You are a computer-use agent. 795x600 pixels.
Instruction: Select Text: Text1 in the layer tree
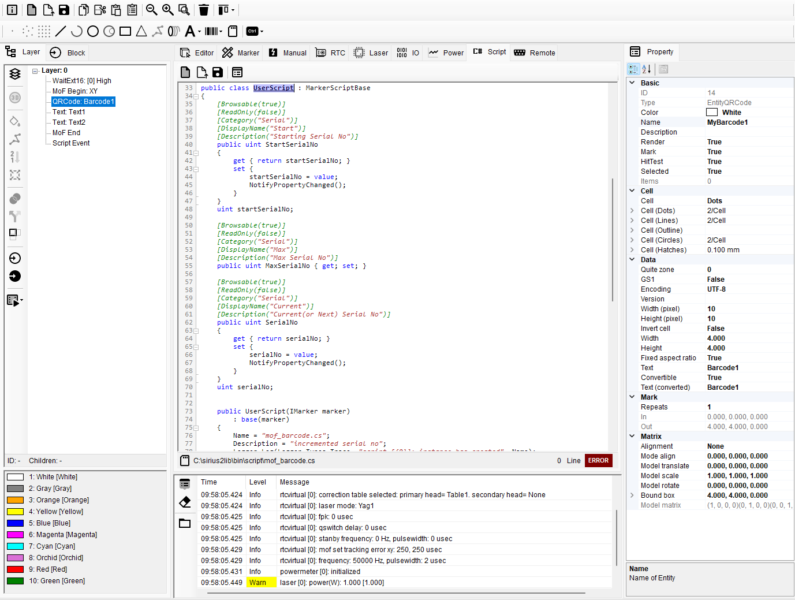click(68, 112)
